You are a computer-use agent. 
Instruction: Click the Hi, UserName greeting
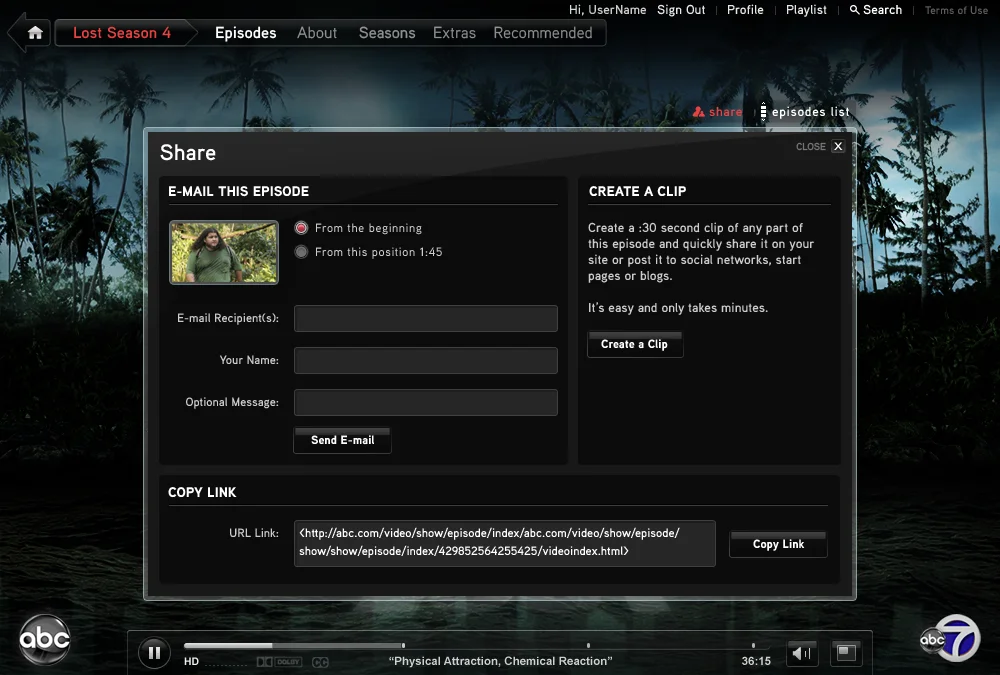point(607,10)
